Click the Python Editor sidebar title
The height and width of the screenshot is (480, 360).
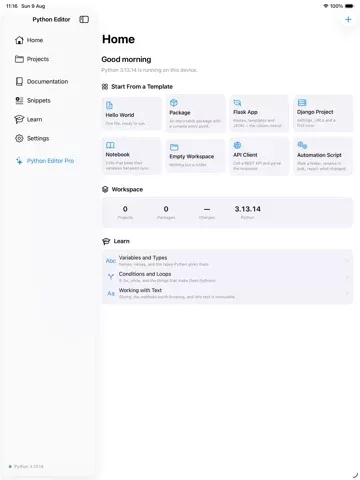51,19
